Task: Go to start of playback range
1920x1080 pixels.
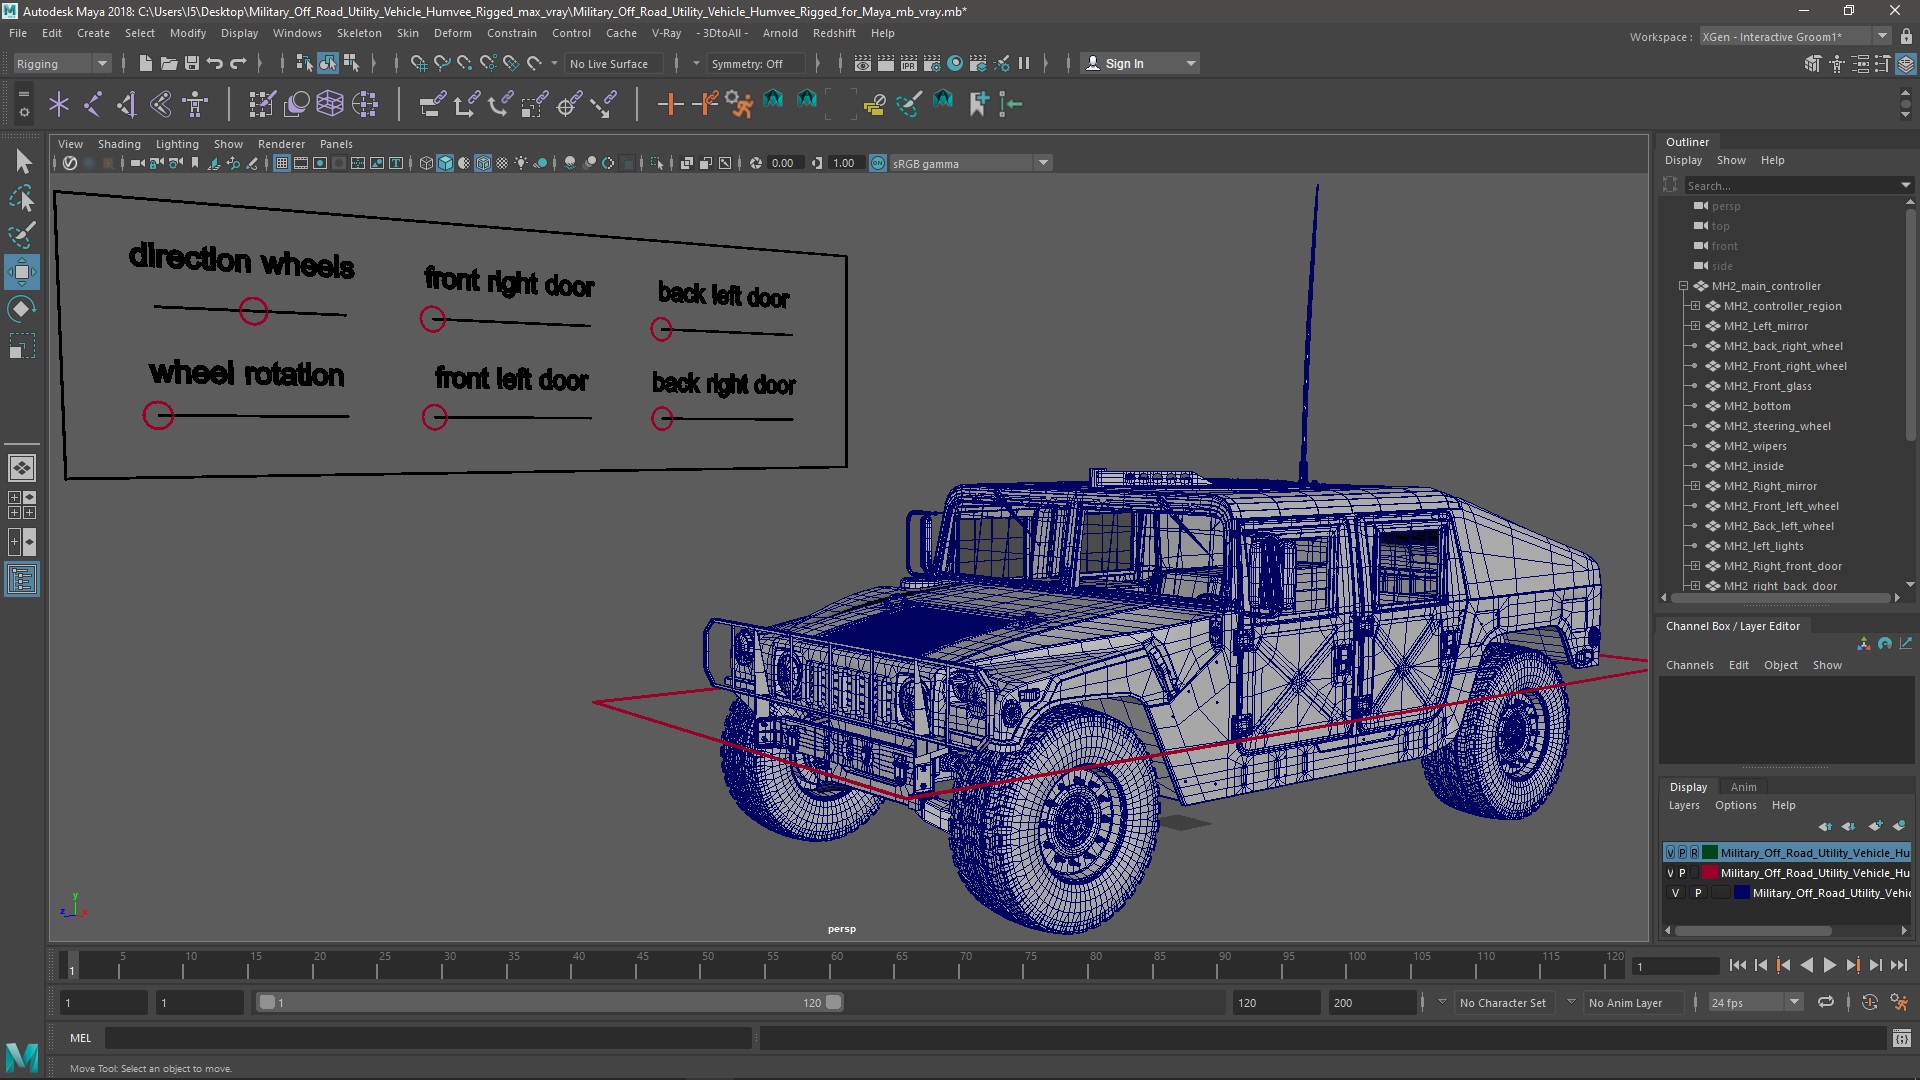Action: [1737, 965]
